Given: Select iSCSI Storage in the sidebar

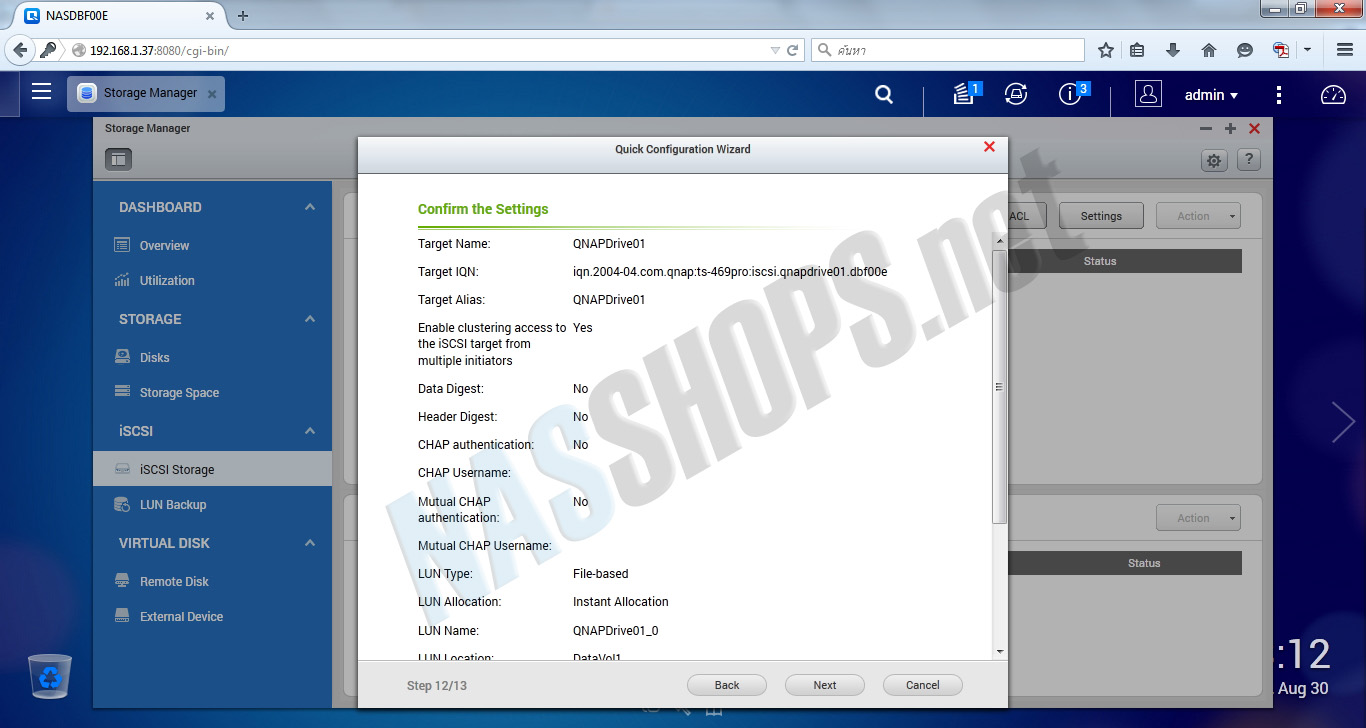Looking at the screenshot, I should coord(212,469).
